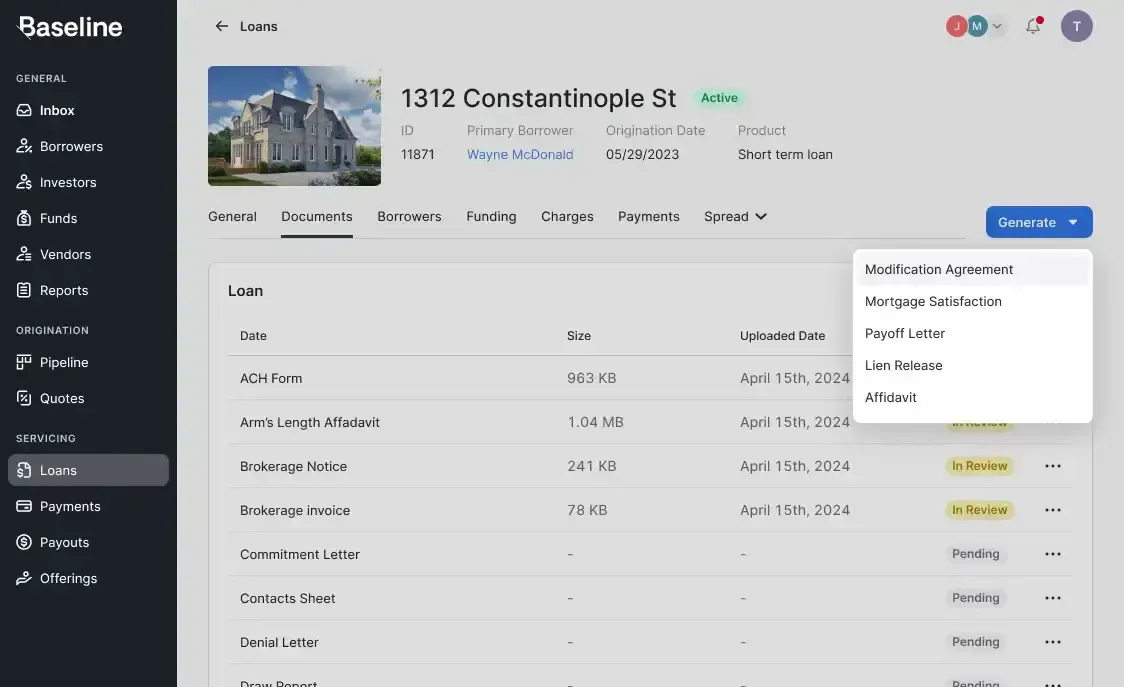Open the Payouts section under Servicing
The image size is (1124, 687).
coord(62,542)
